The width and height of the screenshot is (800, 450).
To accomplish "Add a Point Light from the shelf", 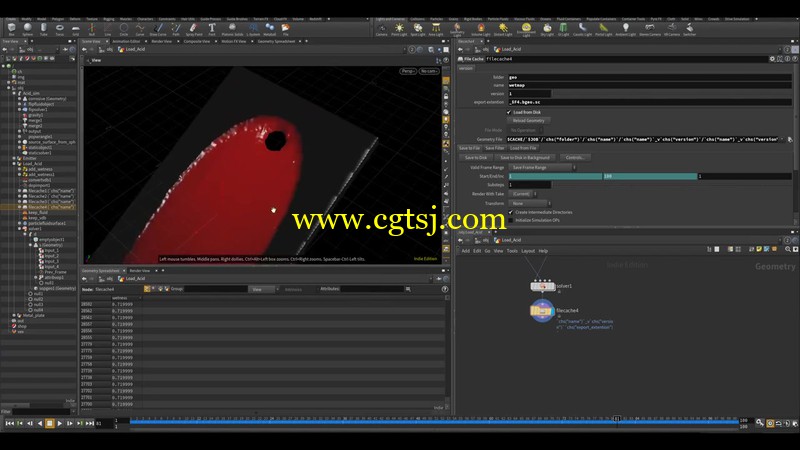I will [x=399, y=30].
